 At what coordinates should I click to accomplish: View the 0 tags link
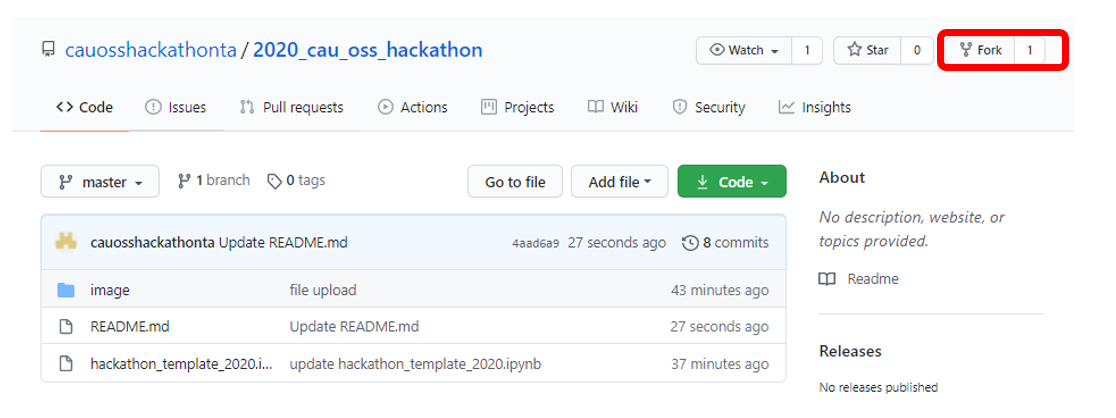coord(296,180)
